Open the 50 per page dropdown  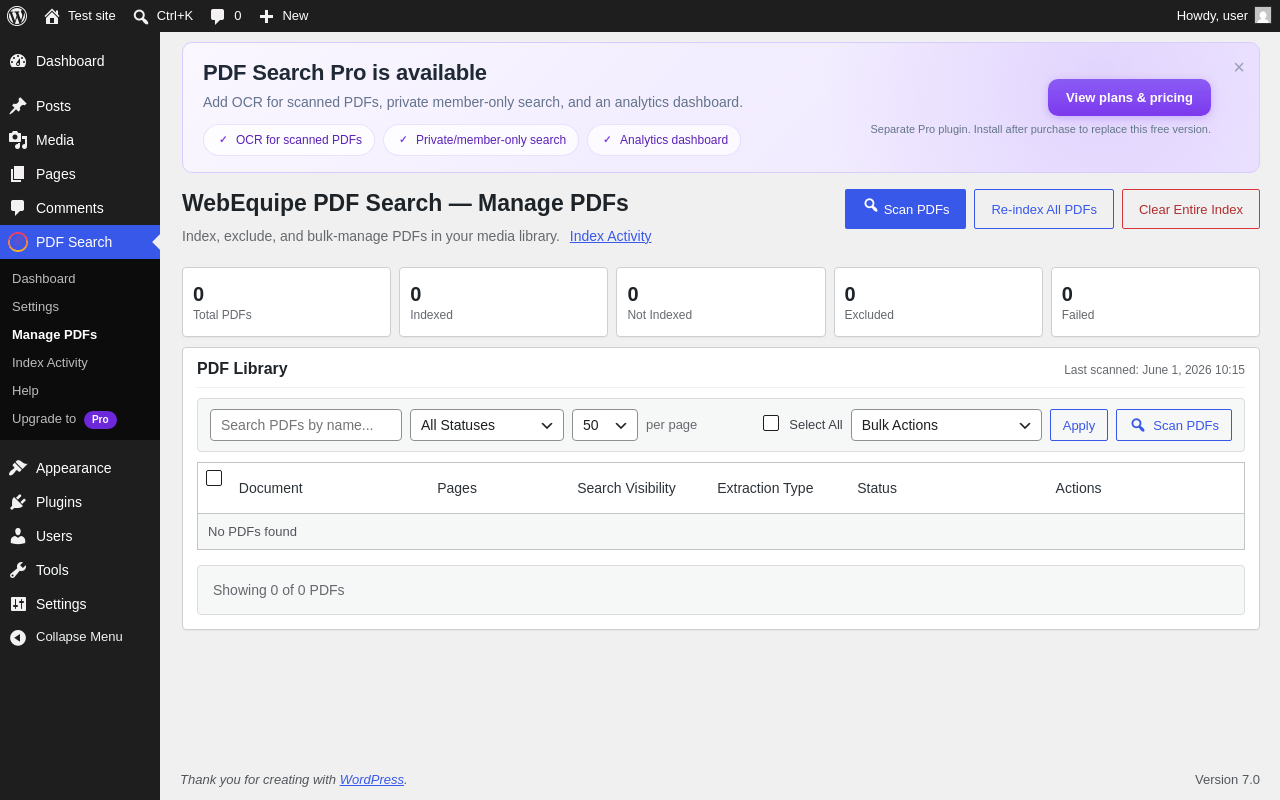pos(605,425)
